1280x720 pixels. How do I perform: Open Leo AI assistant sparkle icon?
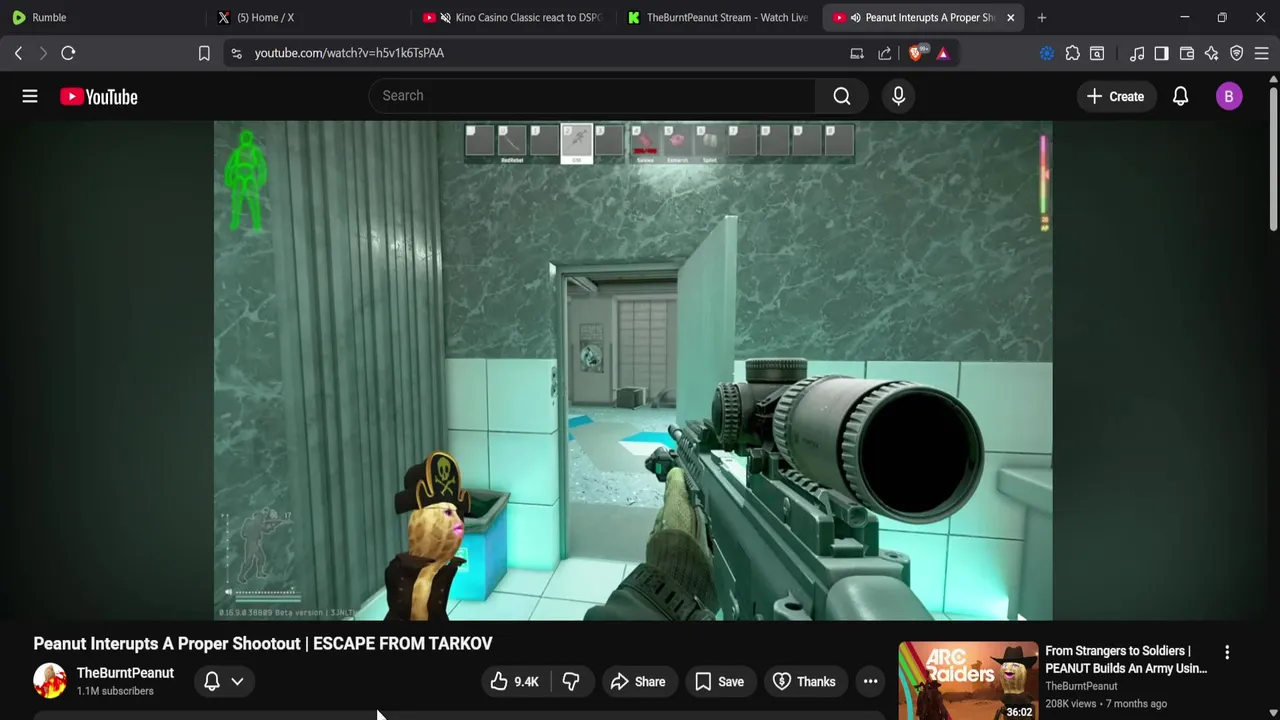tap(1212, 53)
